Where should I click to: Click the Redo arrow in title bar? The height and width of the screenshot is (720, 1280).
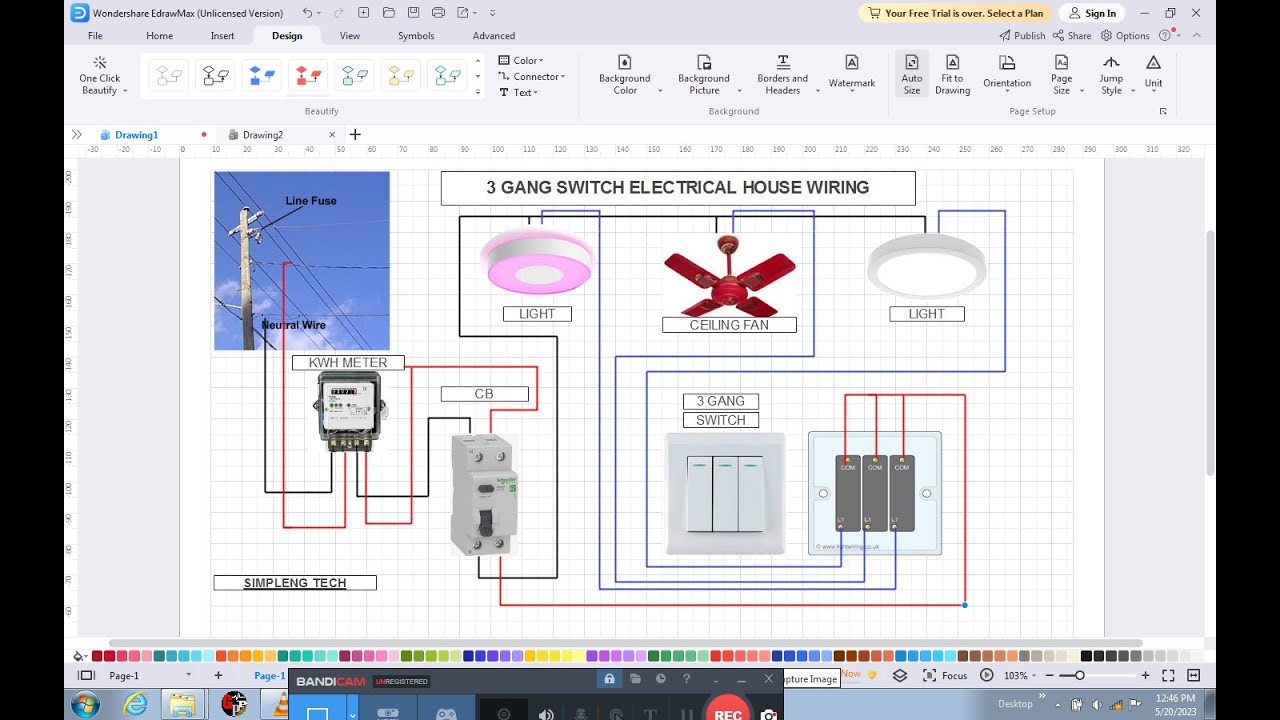click(337, 13)
